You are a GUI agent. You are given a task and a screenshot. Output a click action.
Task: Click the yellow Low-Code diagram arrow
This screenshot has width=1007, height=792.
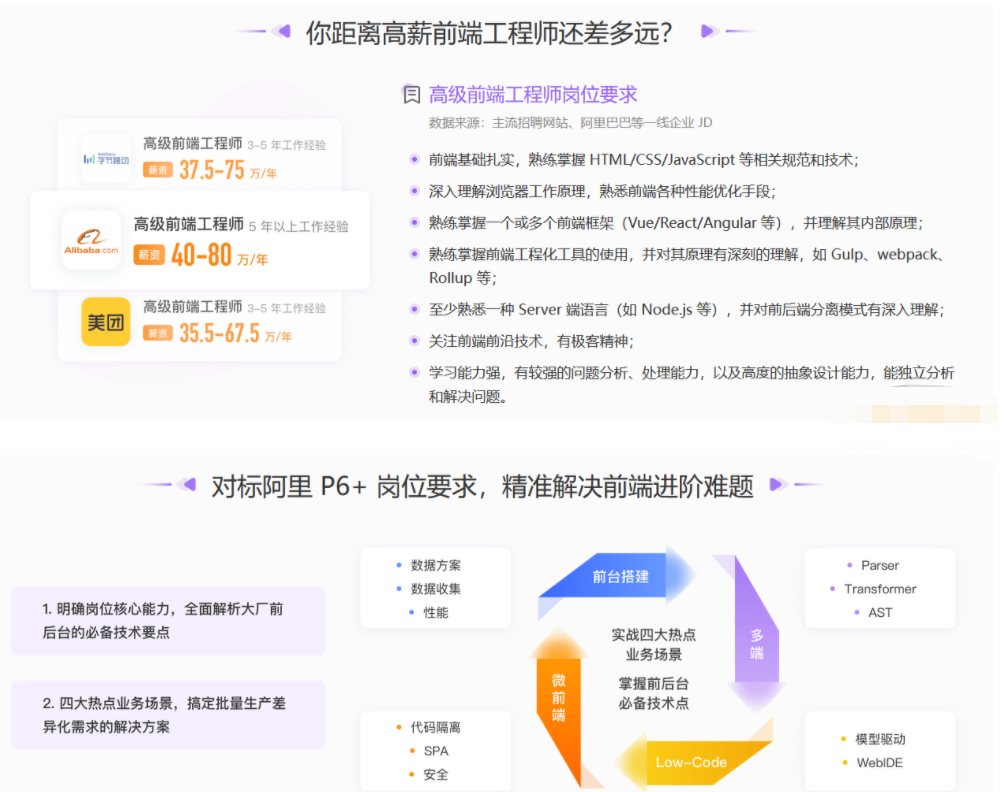(692, 762)
